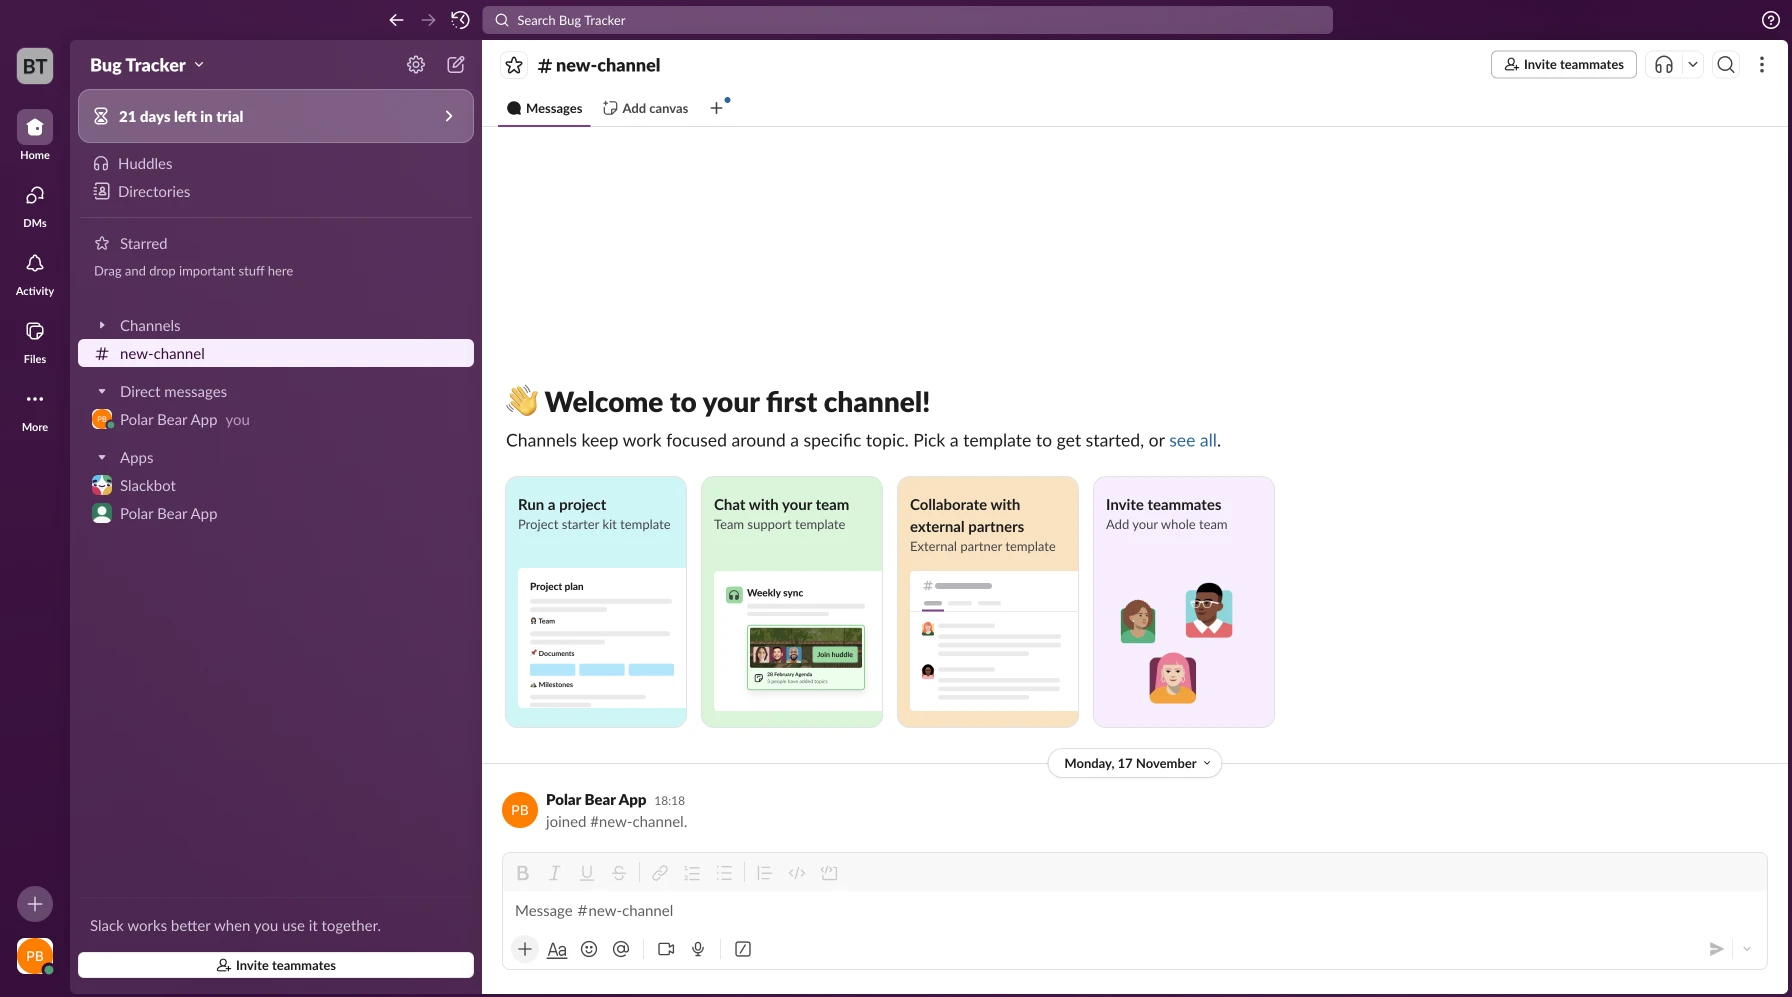Start a huddle with headphones icon
This screenshot has width=1792, height=997.
coord(1664,65)
